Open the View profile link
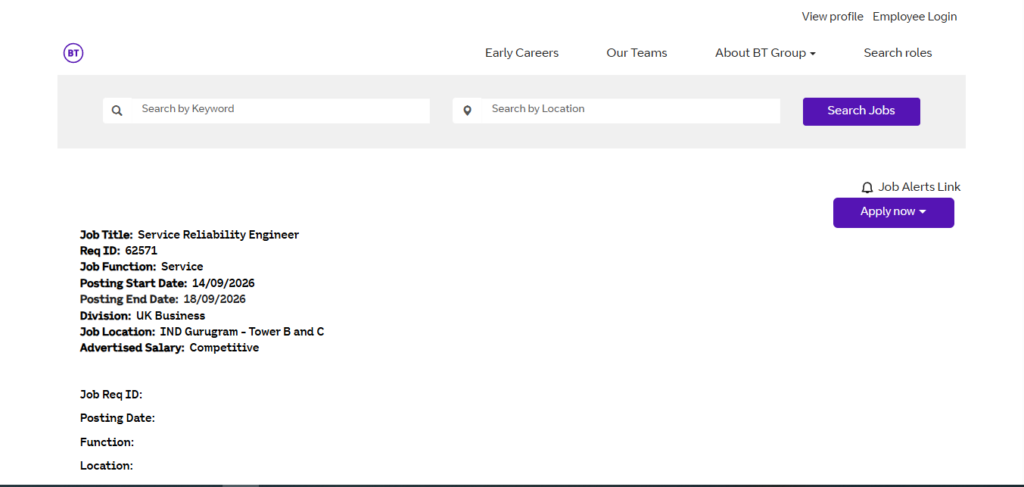This screenshot has width=1024, height=487. 832,16
